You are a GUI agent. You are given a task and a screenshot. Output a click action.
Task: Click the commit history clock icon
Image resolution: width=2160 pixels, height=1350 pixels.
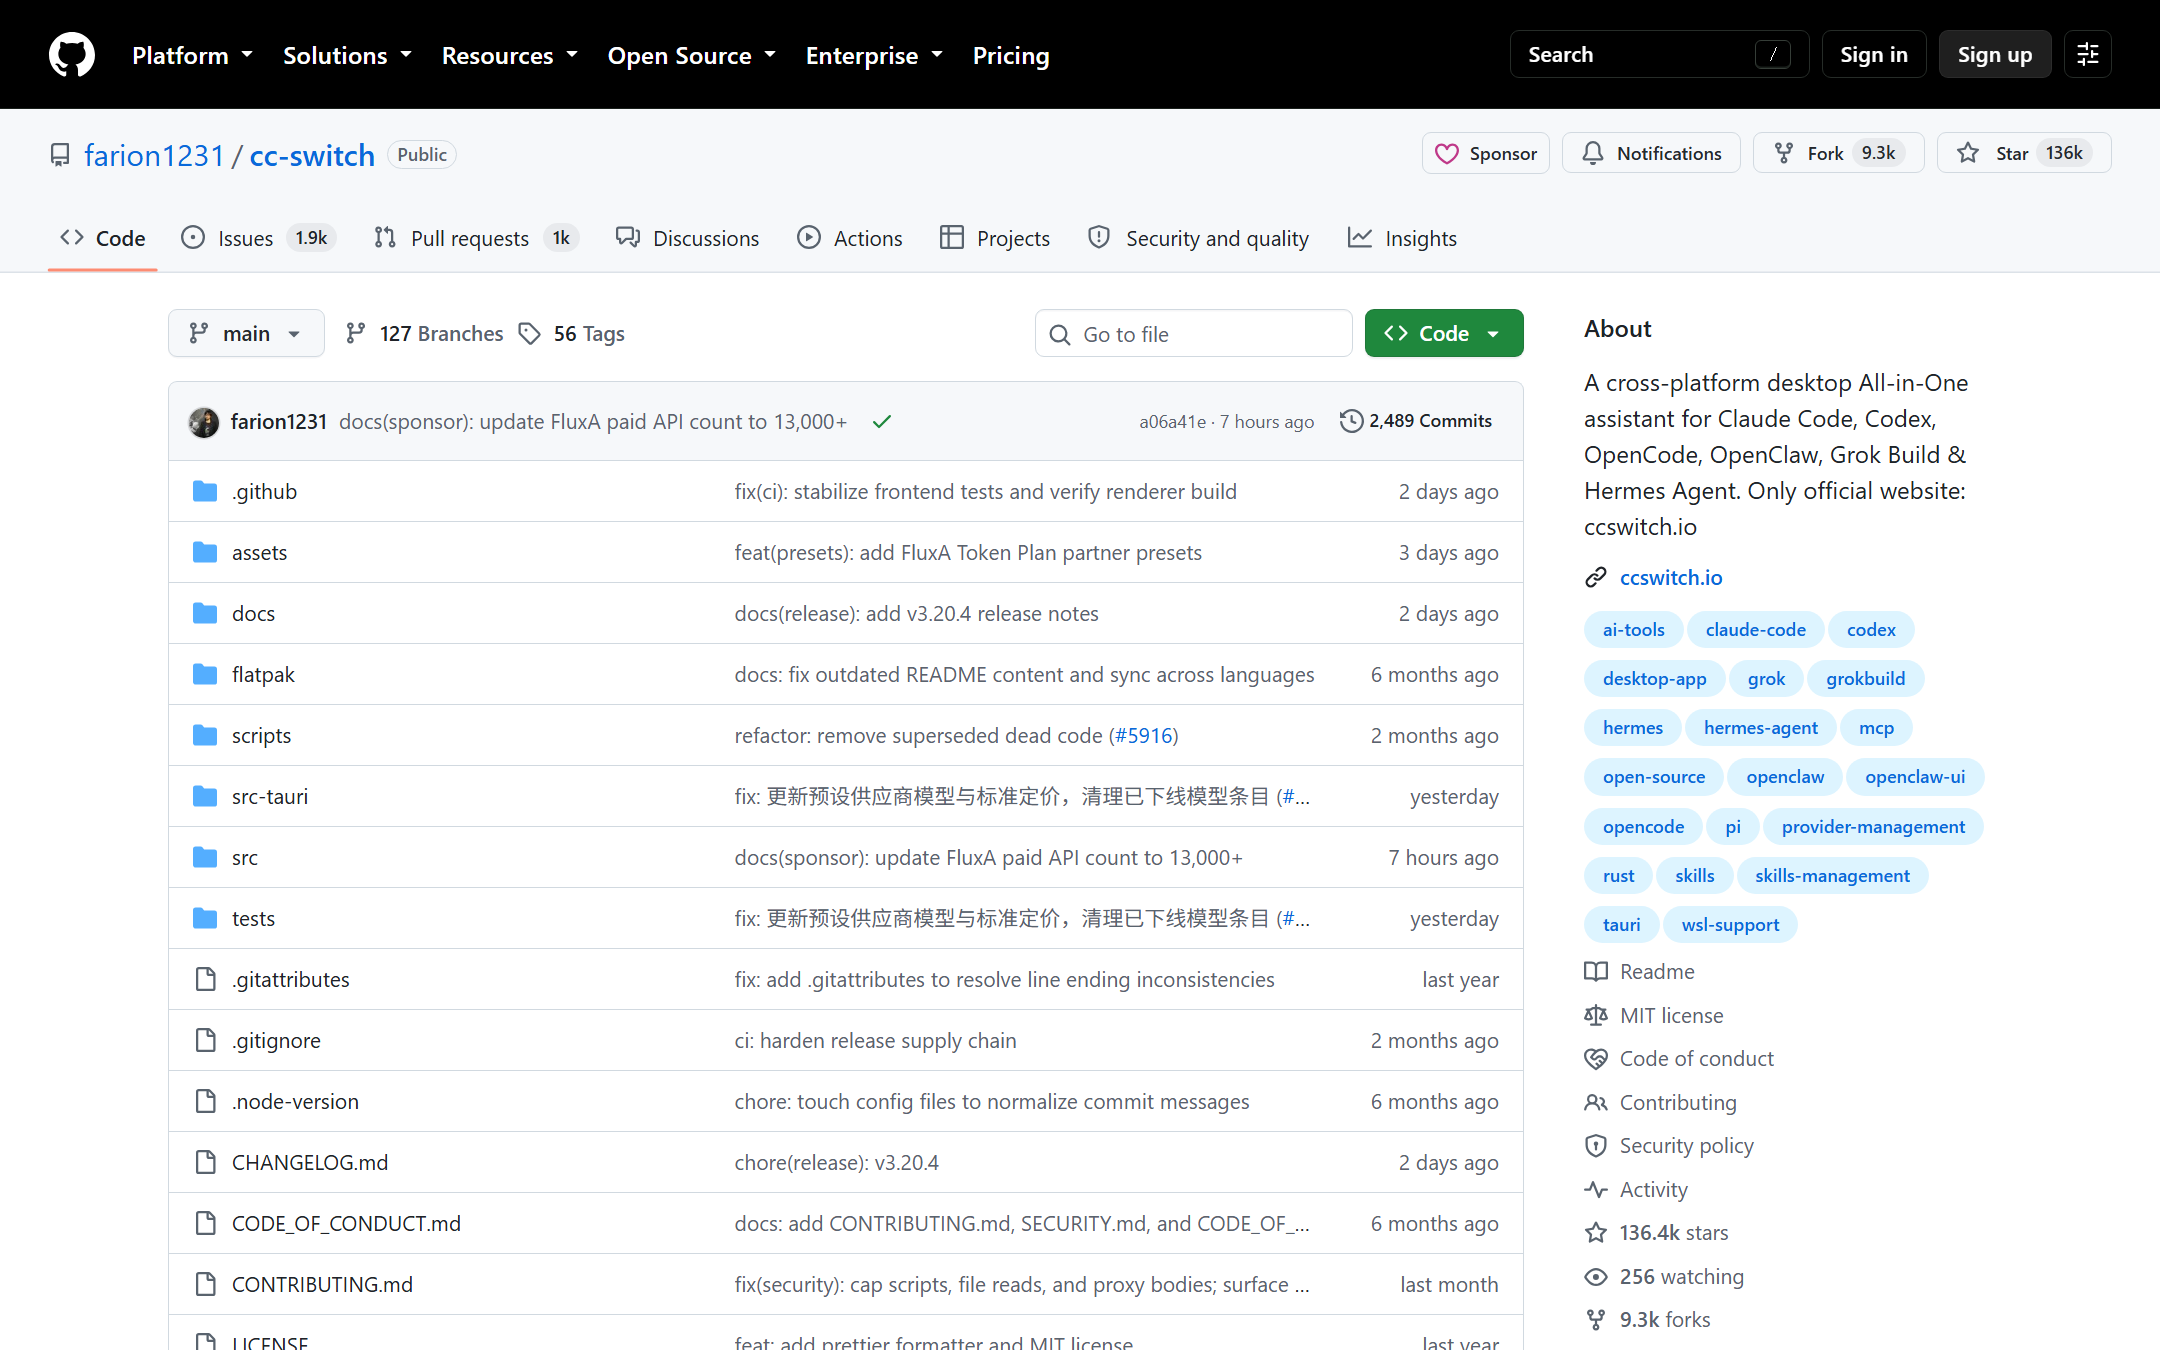pos(1351,421)
